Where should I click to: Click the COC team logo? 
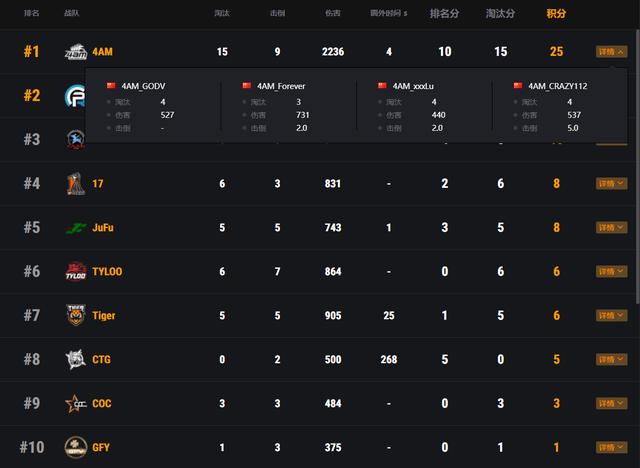click(76, 403)
